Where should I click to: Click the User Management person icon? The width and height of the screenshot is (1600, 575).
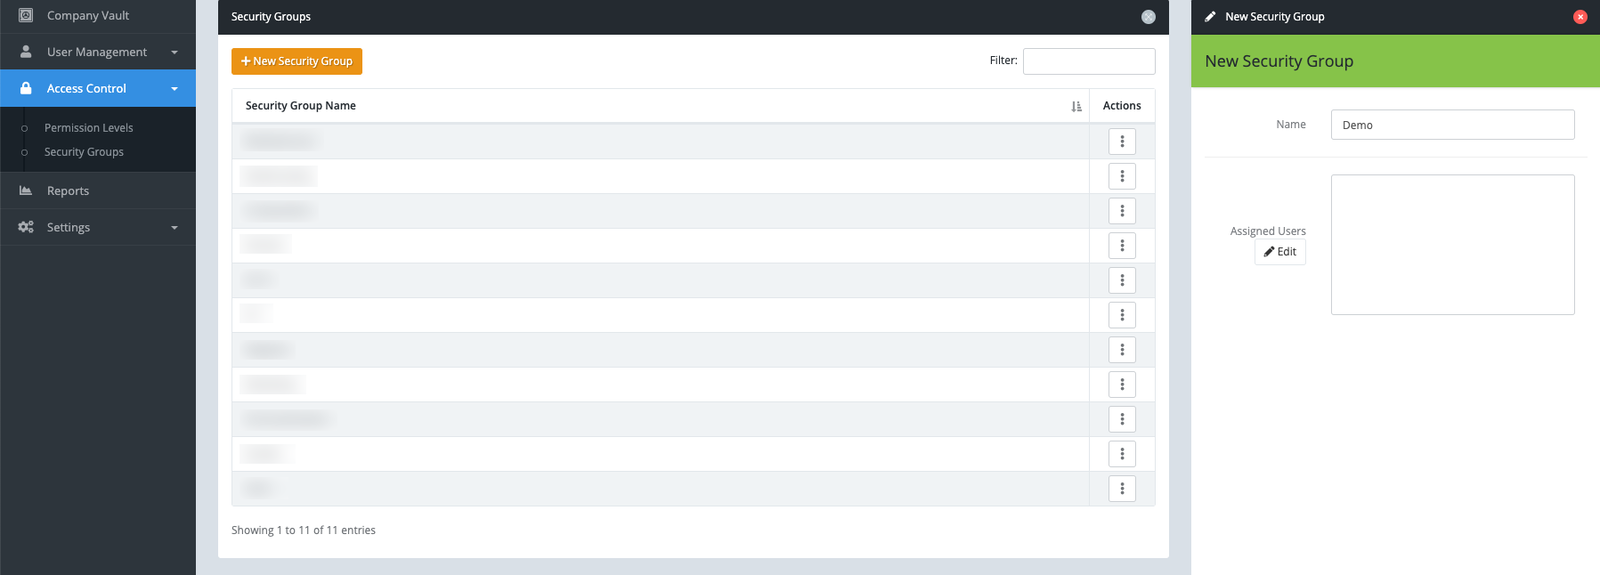coord(26,52)
